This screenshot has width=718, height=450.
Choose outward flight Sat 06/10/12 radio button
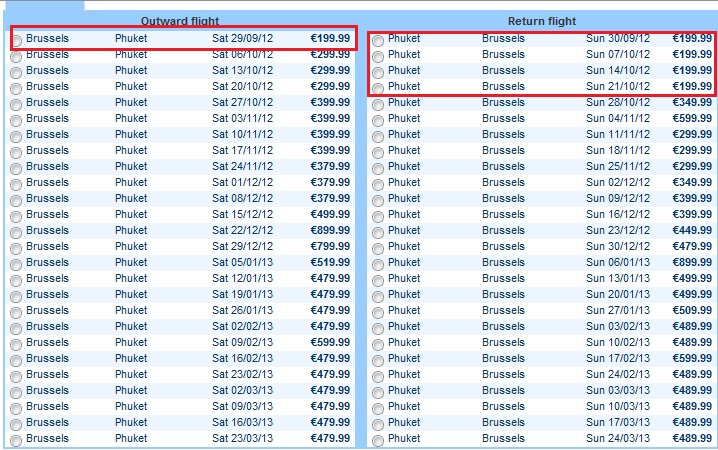pos(16,57)
